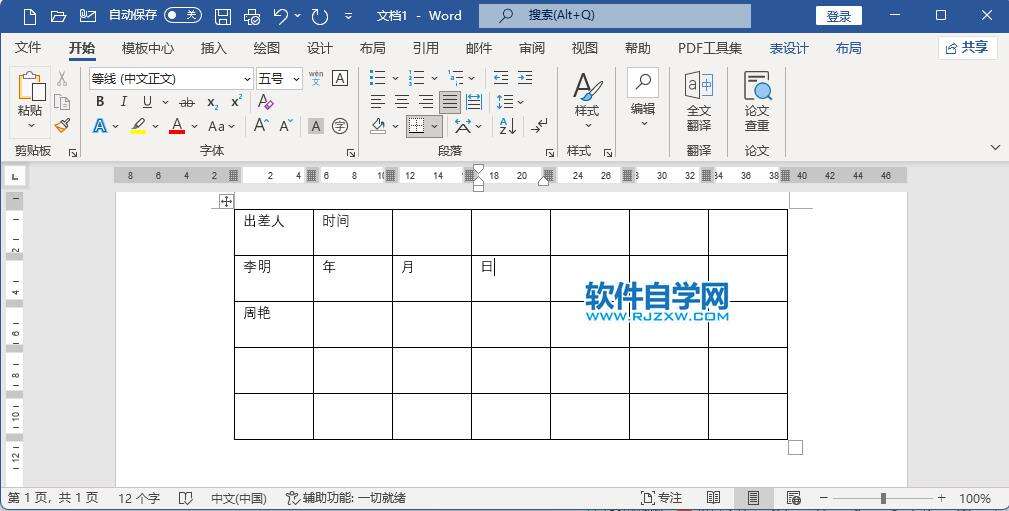Click the 全文翻译 translate icon
Image resolution: width=1009 pixels, height=511 pixels.
(698, 101)
